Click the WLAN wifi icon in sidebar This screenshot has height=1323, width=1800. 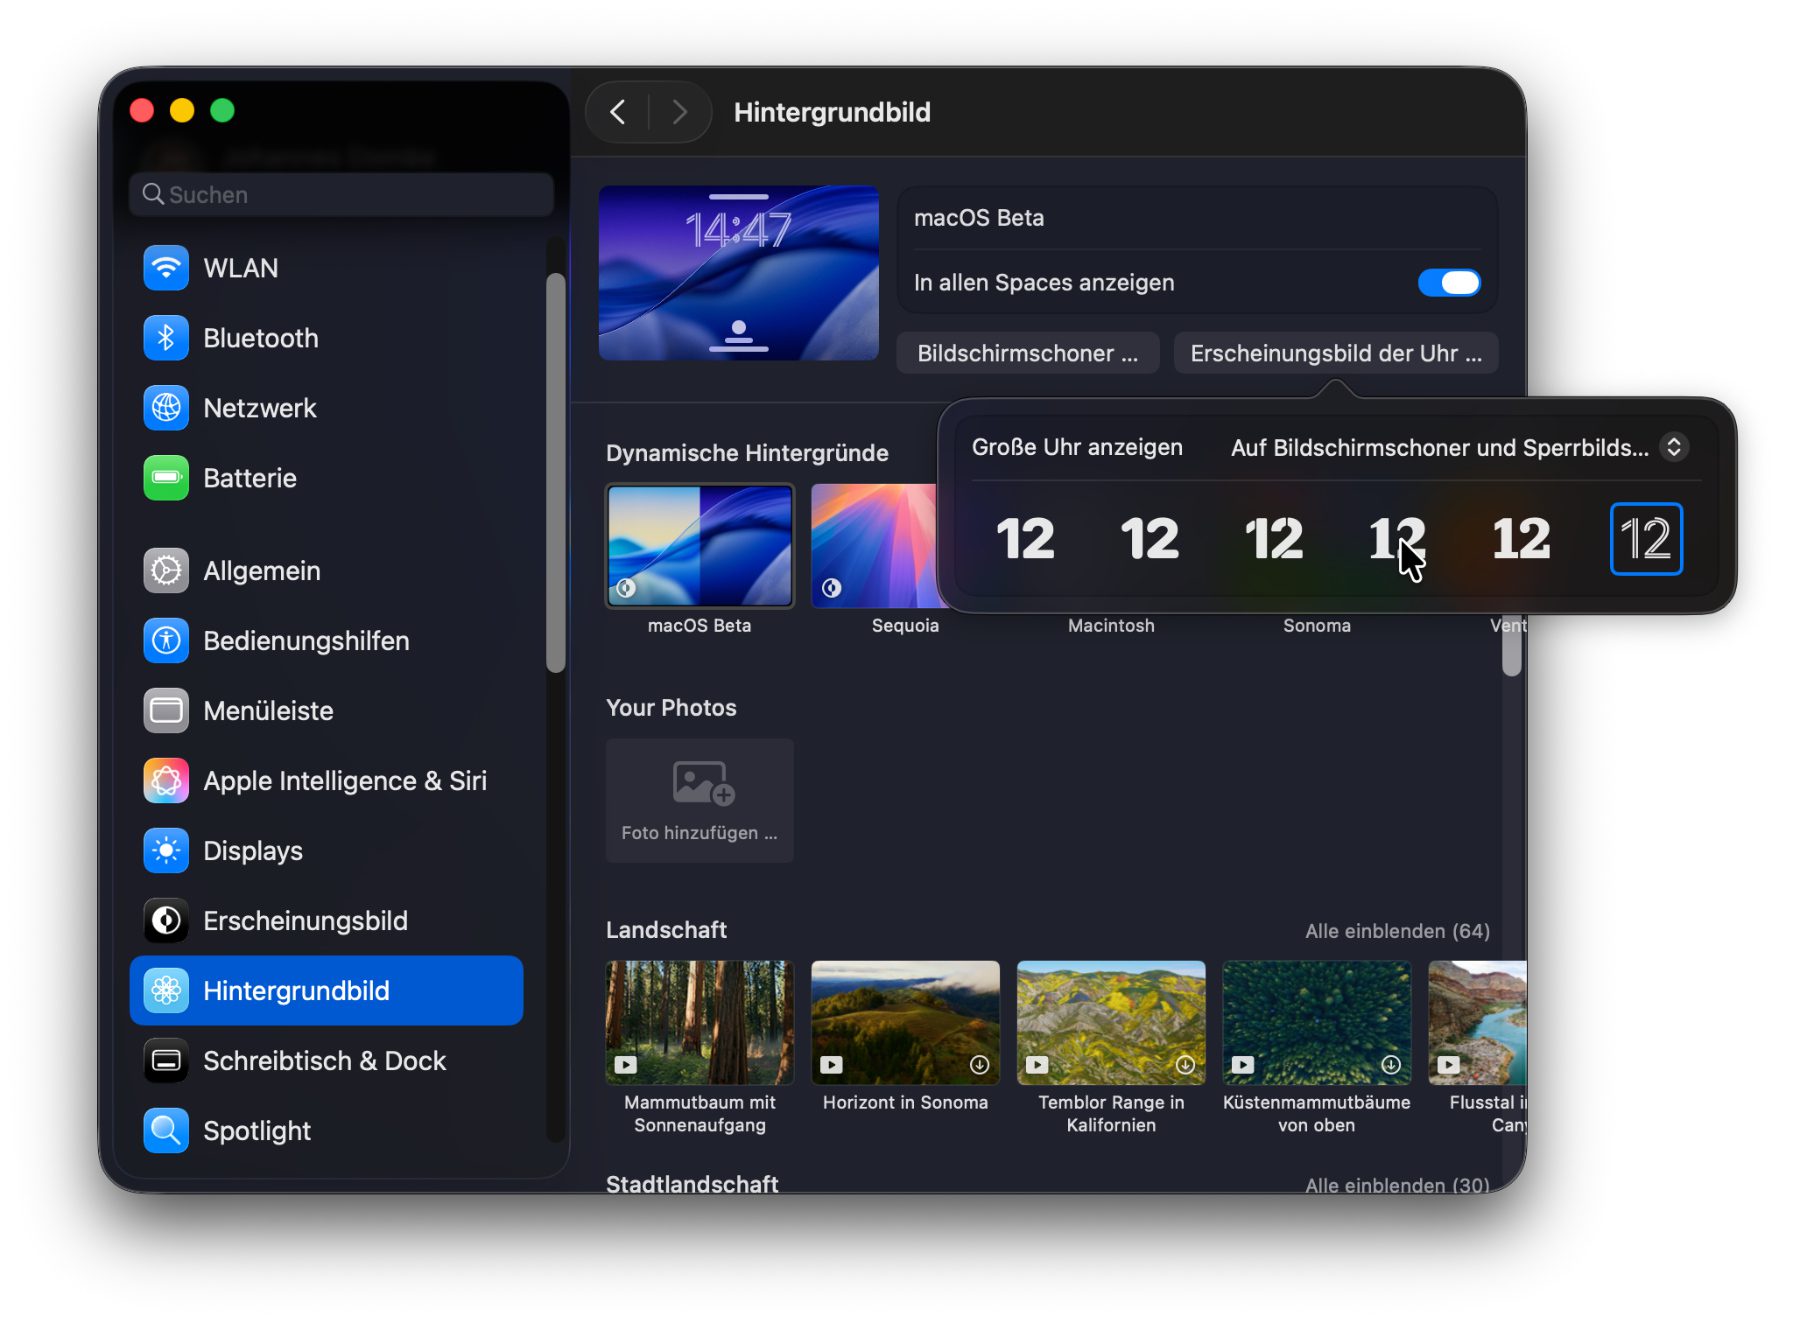[x=166, y=268]
